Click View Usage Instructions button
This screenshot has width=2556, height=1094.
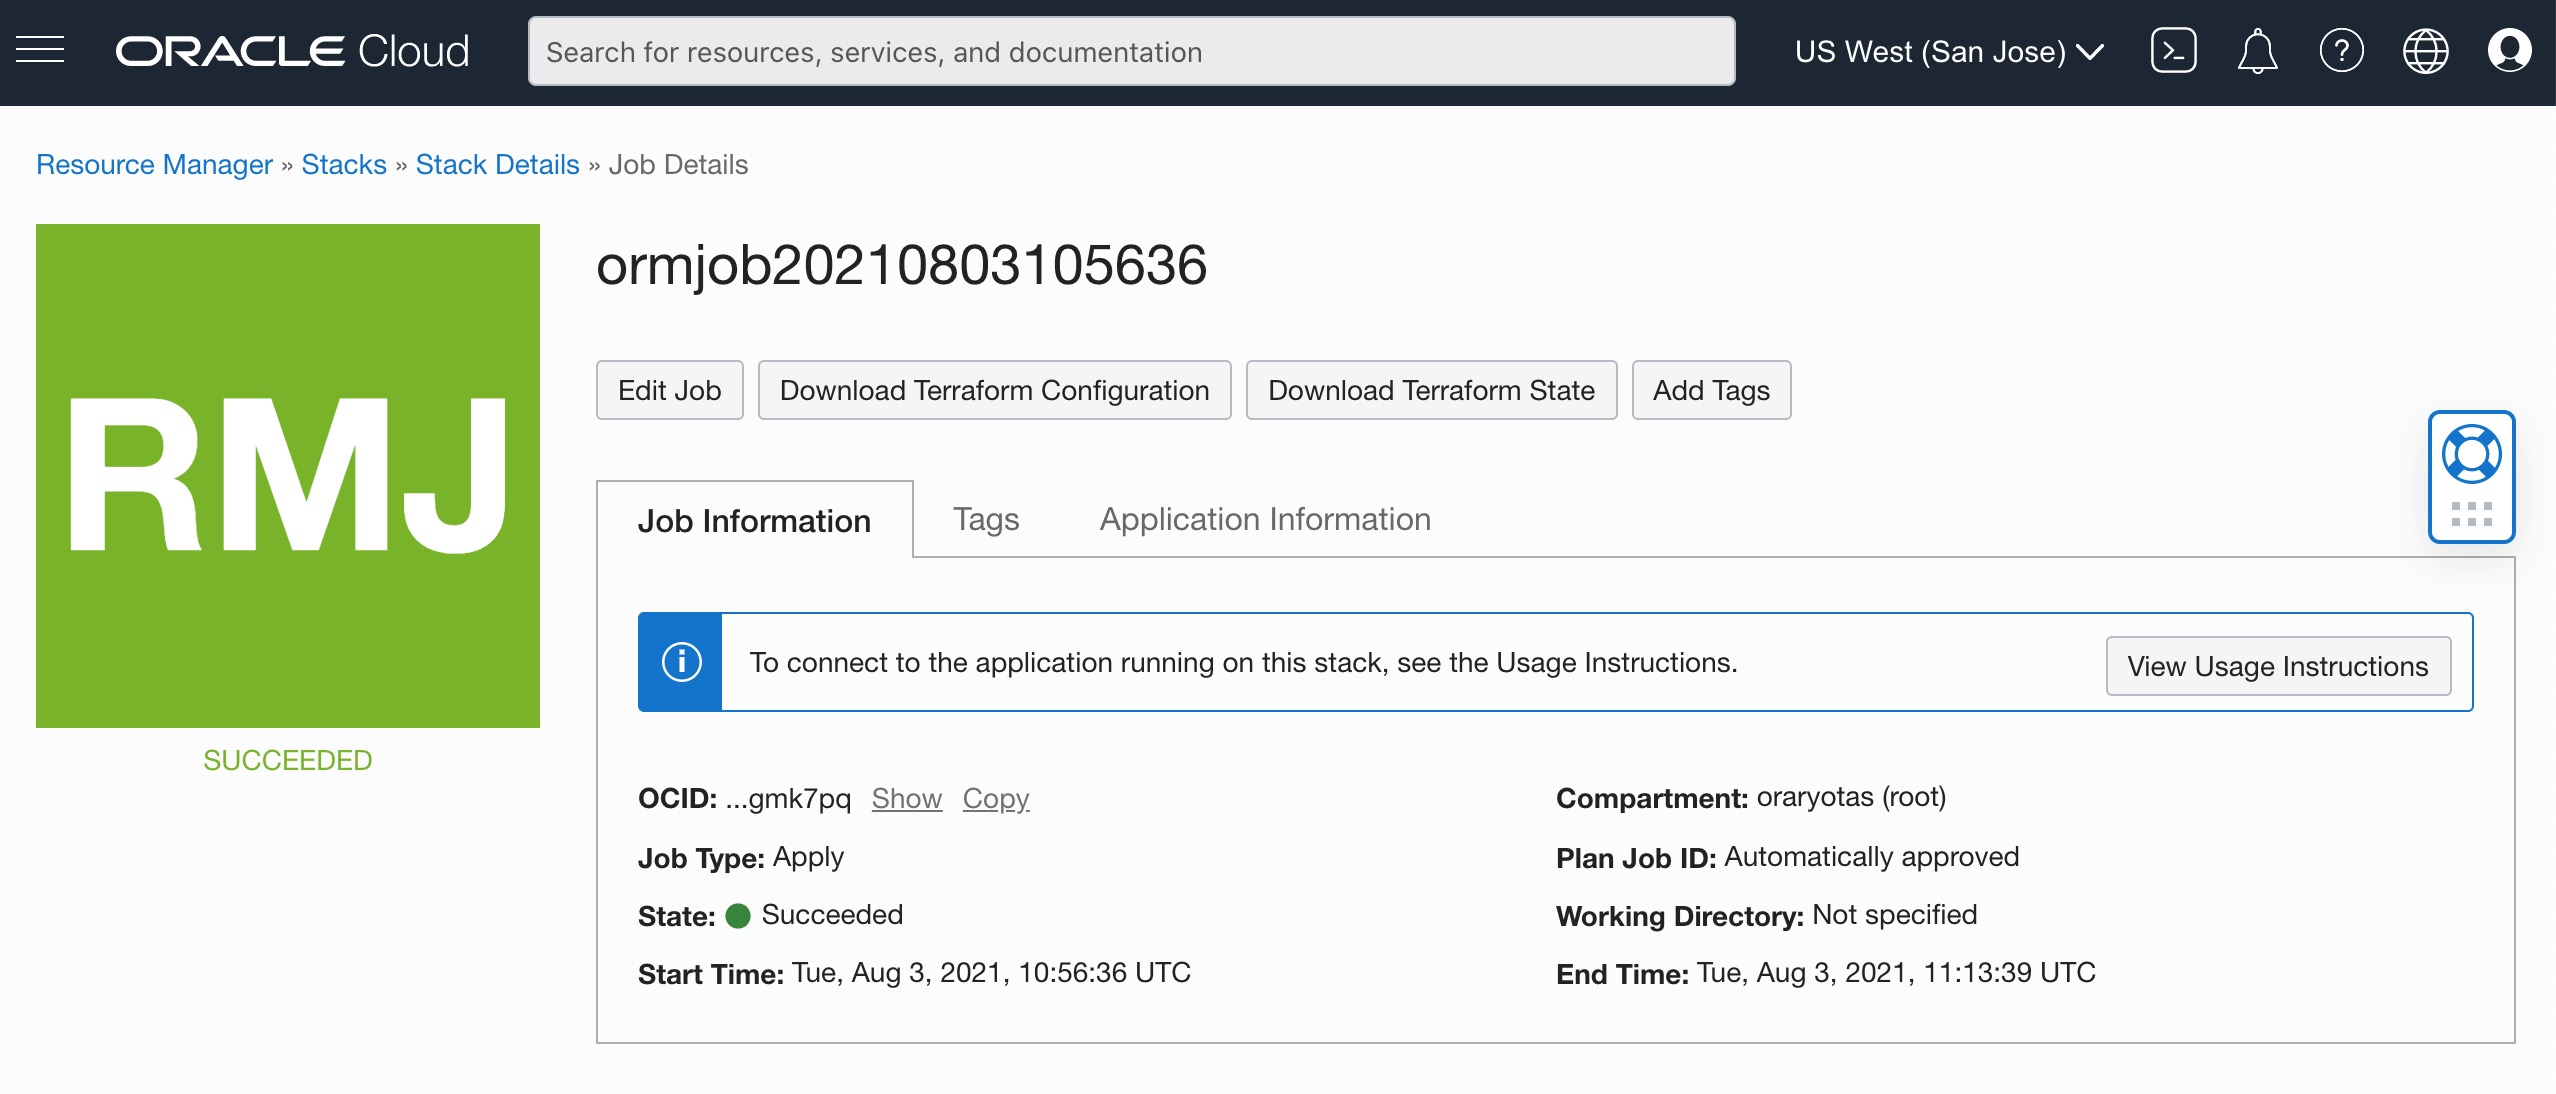click(2277, 666)
